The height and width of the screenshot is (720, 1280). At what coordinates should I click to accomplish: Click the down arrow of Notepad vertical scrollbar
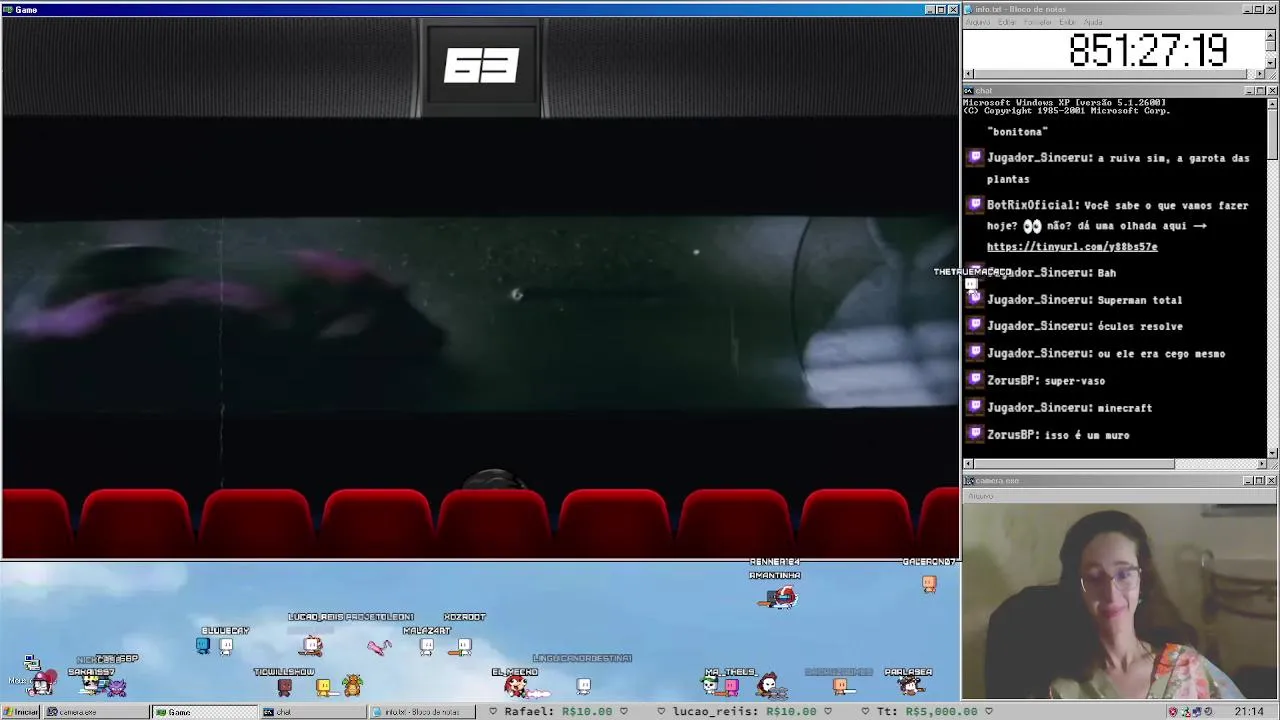[1271, 63]
